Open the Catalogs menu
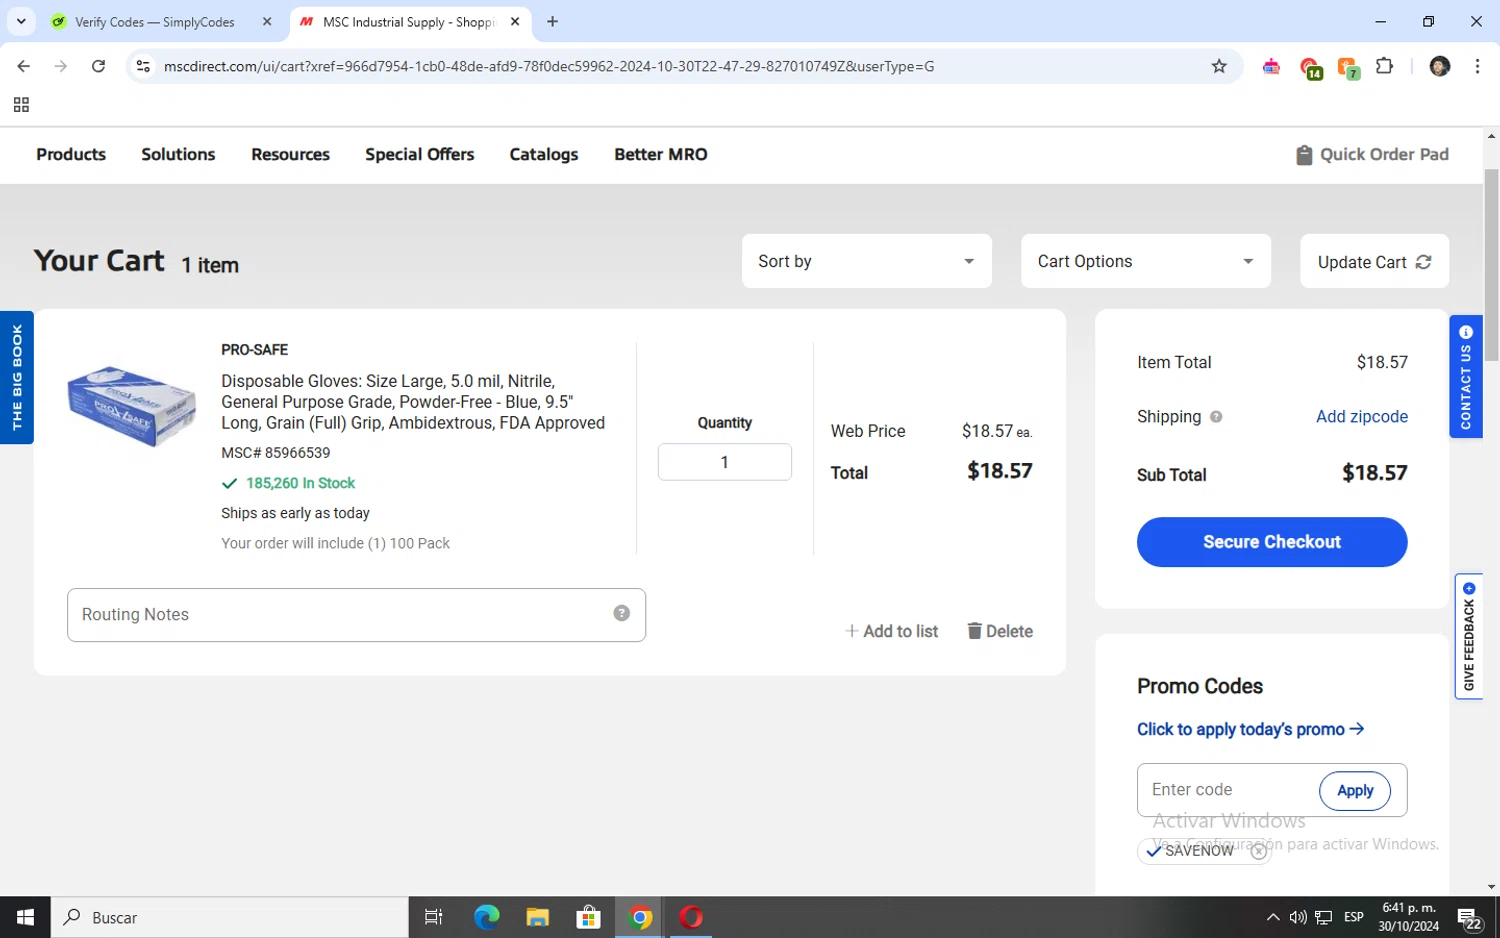The height and width of the screenshot is (938, 1500). (x=544, y=154)
